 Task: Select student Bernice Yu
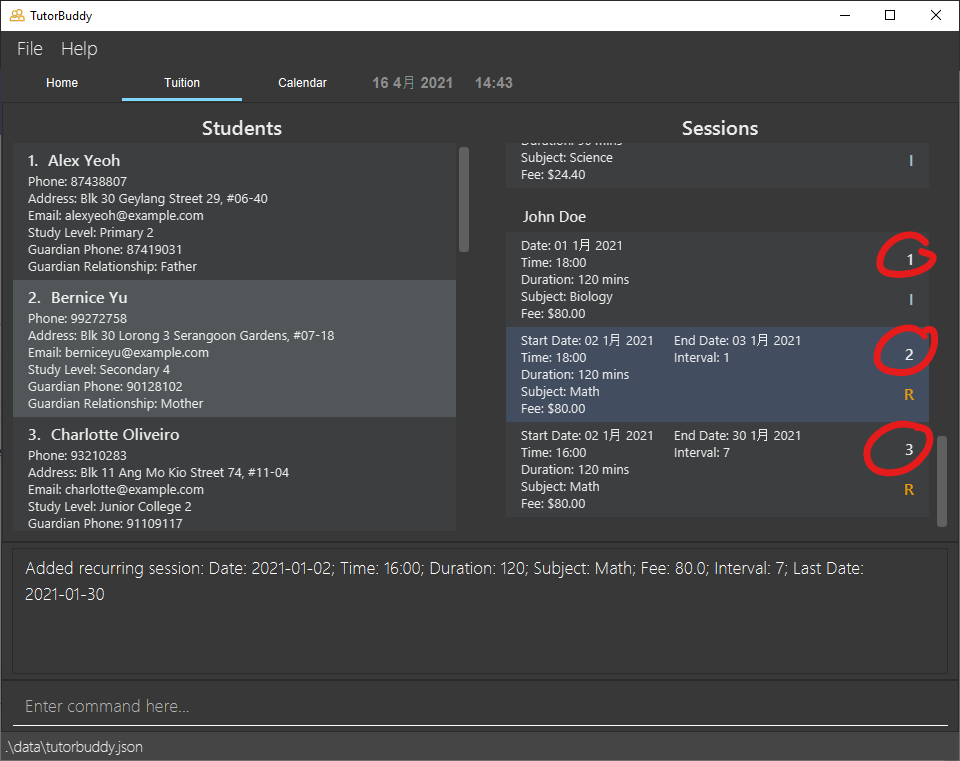pyautogui.click(x=234, y=349)
